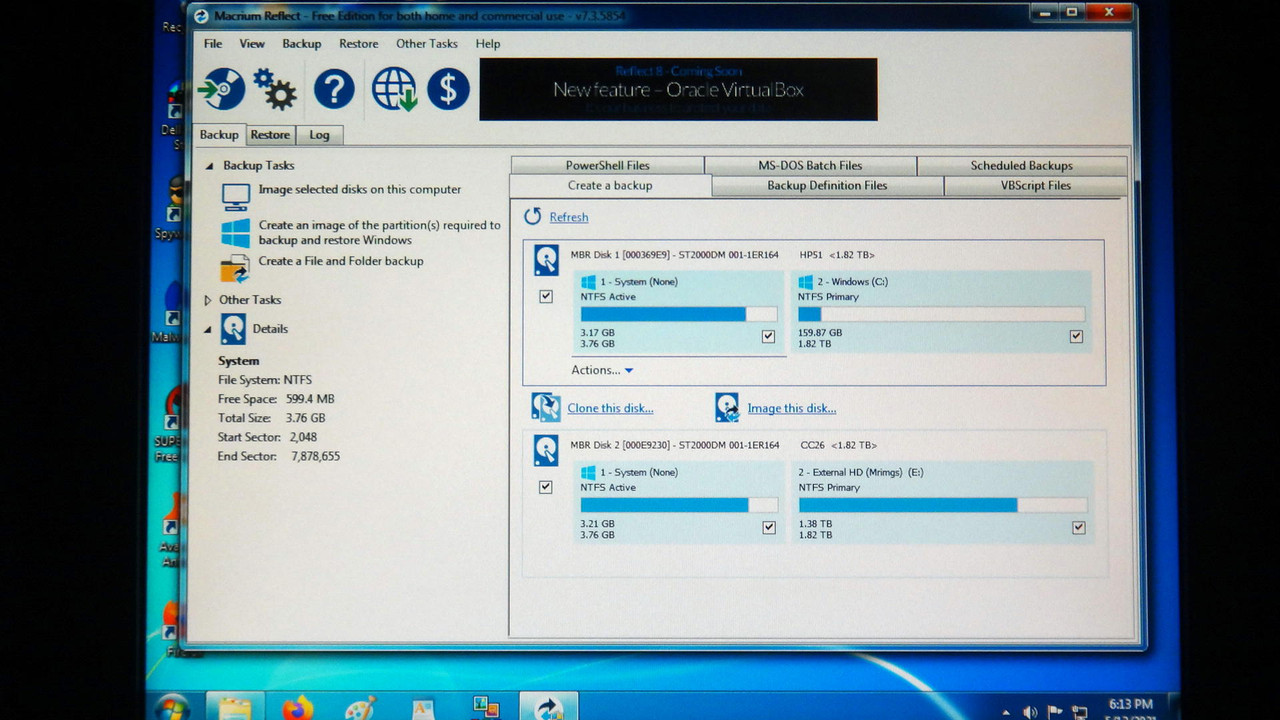Click the MBR Disk 1 drive icon
1280x720 pixels.
click(546, 260)
